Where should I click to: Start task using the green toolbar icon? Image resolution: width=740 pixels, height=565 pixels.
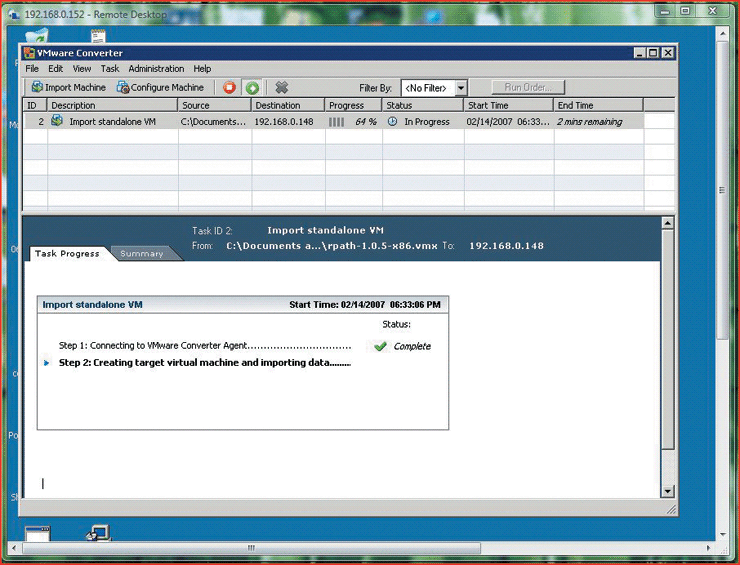[x=252, y=87]
